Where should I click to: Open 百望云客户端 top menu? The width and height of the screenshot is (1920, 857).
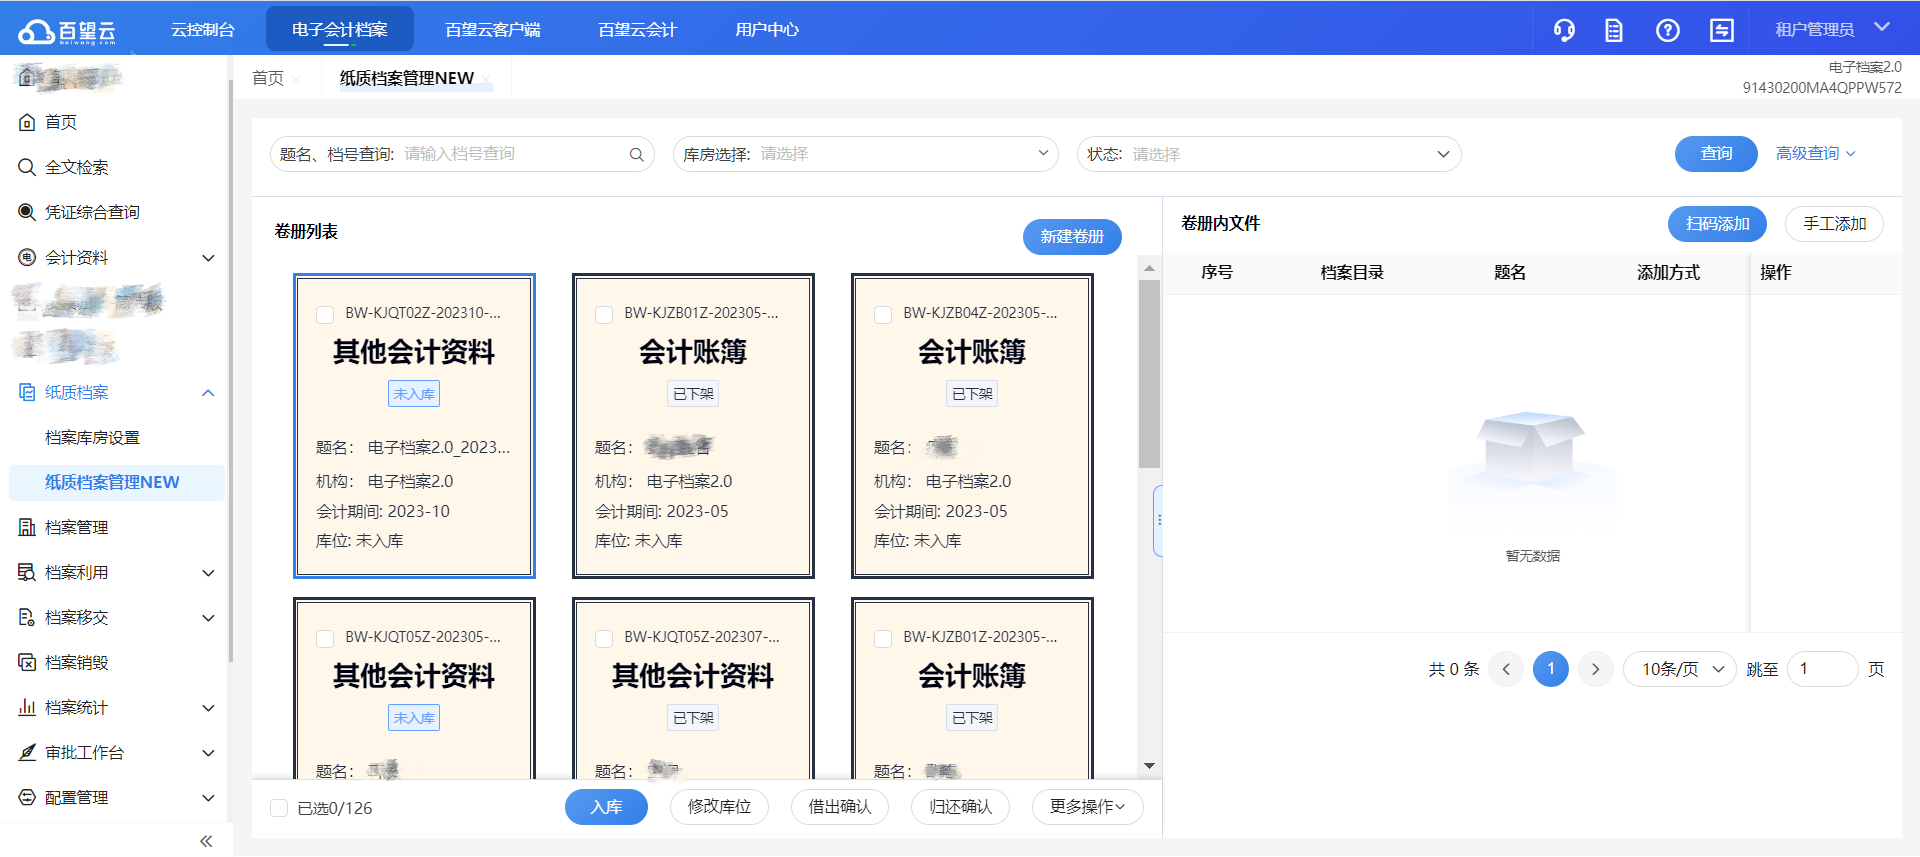[493, 29]
